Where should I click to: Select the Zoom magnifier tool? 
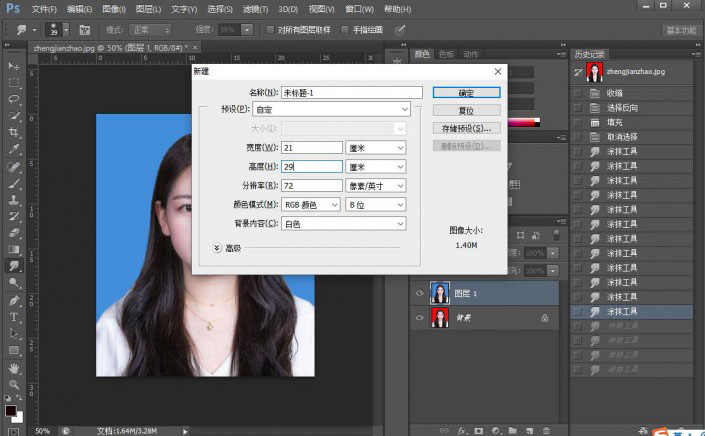[x=15, y=384]
